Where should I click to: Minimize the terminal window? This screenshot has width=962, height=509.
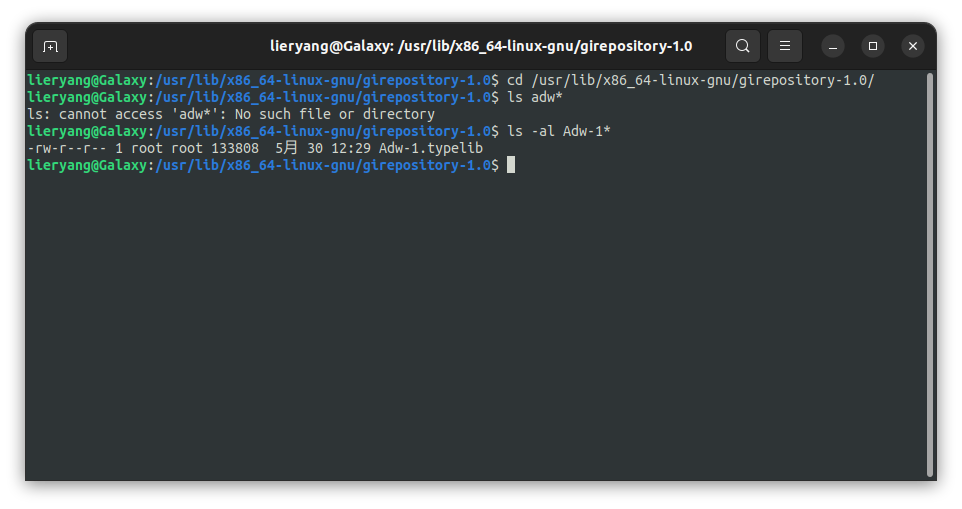[x=833, y=47]
